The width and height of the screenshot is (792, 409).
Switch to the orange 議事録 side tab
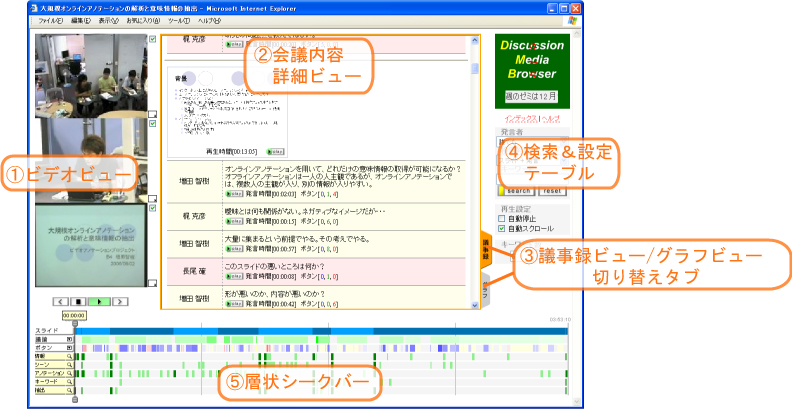pos(485,249)
